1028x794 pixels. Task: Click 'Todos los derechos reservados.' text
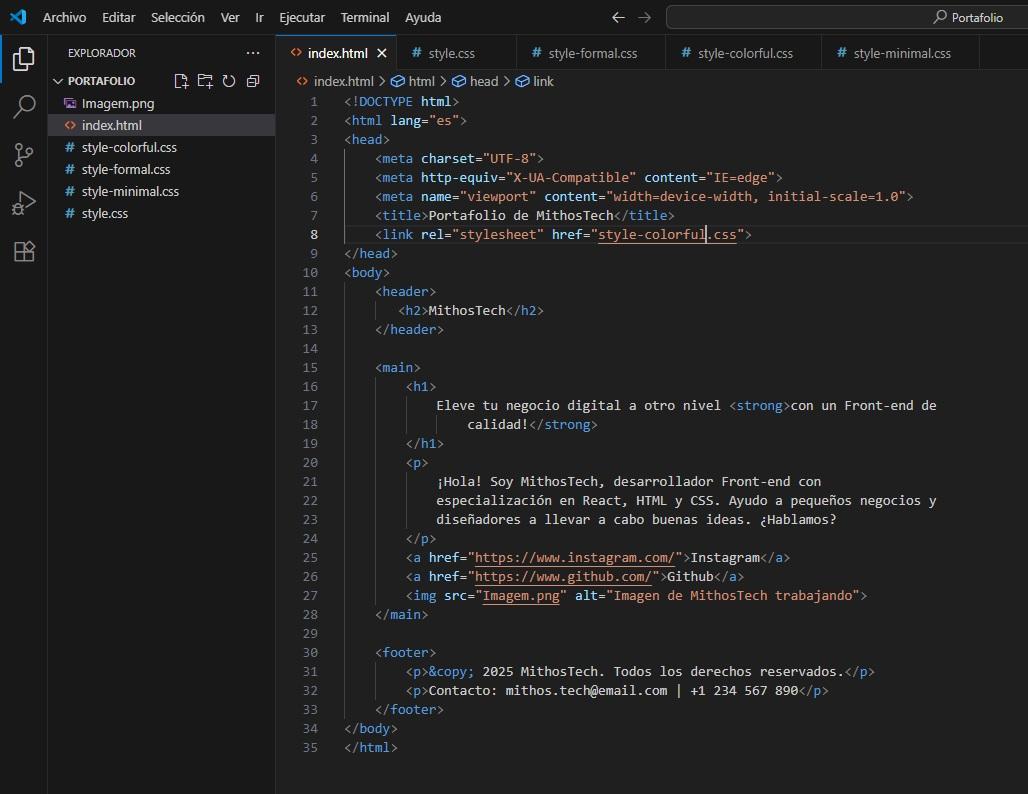(729, 671)
